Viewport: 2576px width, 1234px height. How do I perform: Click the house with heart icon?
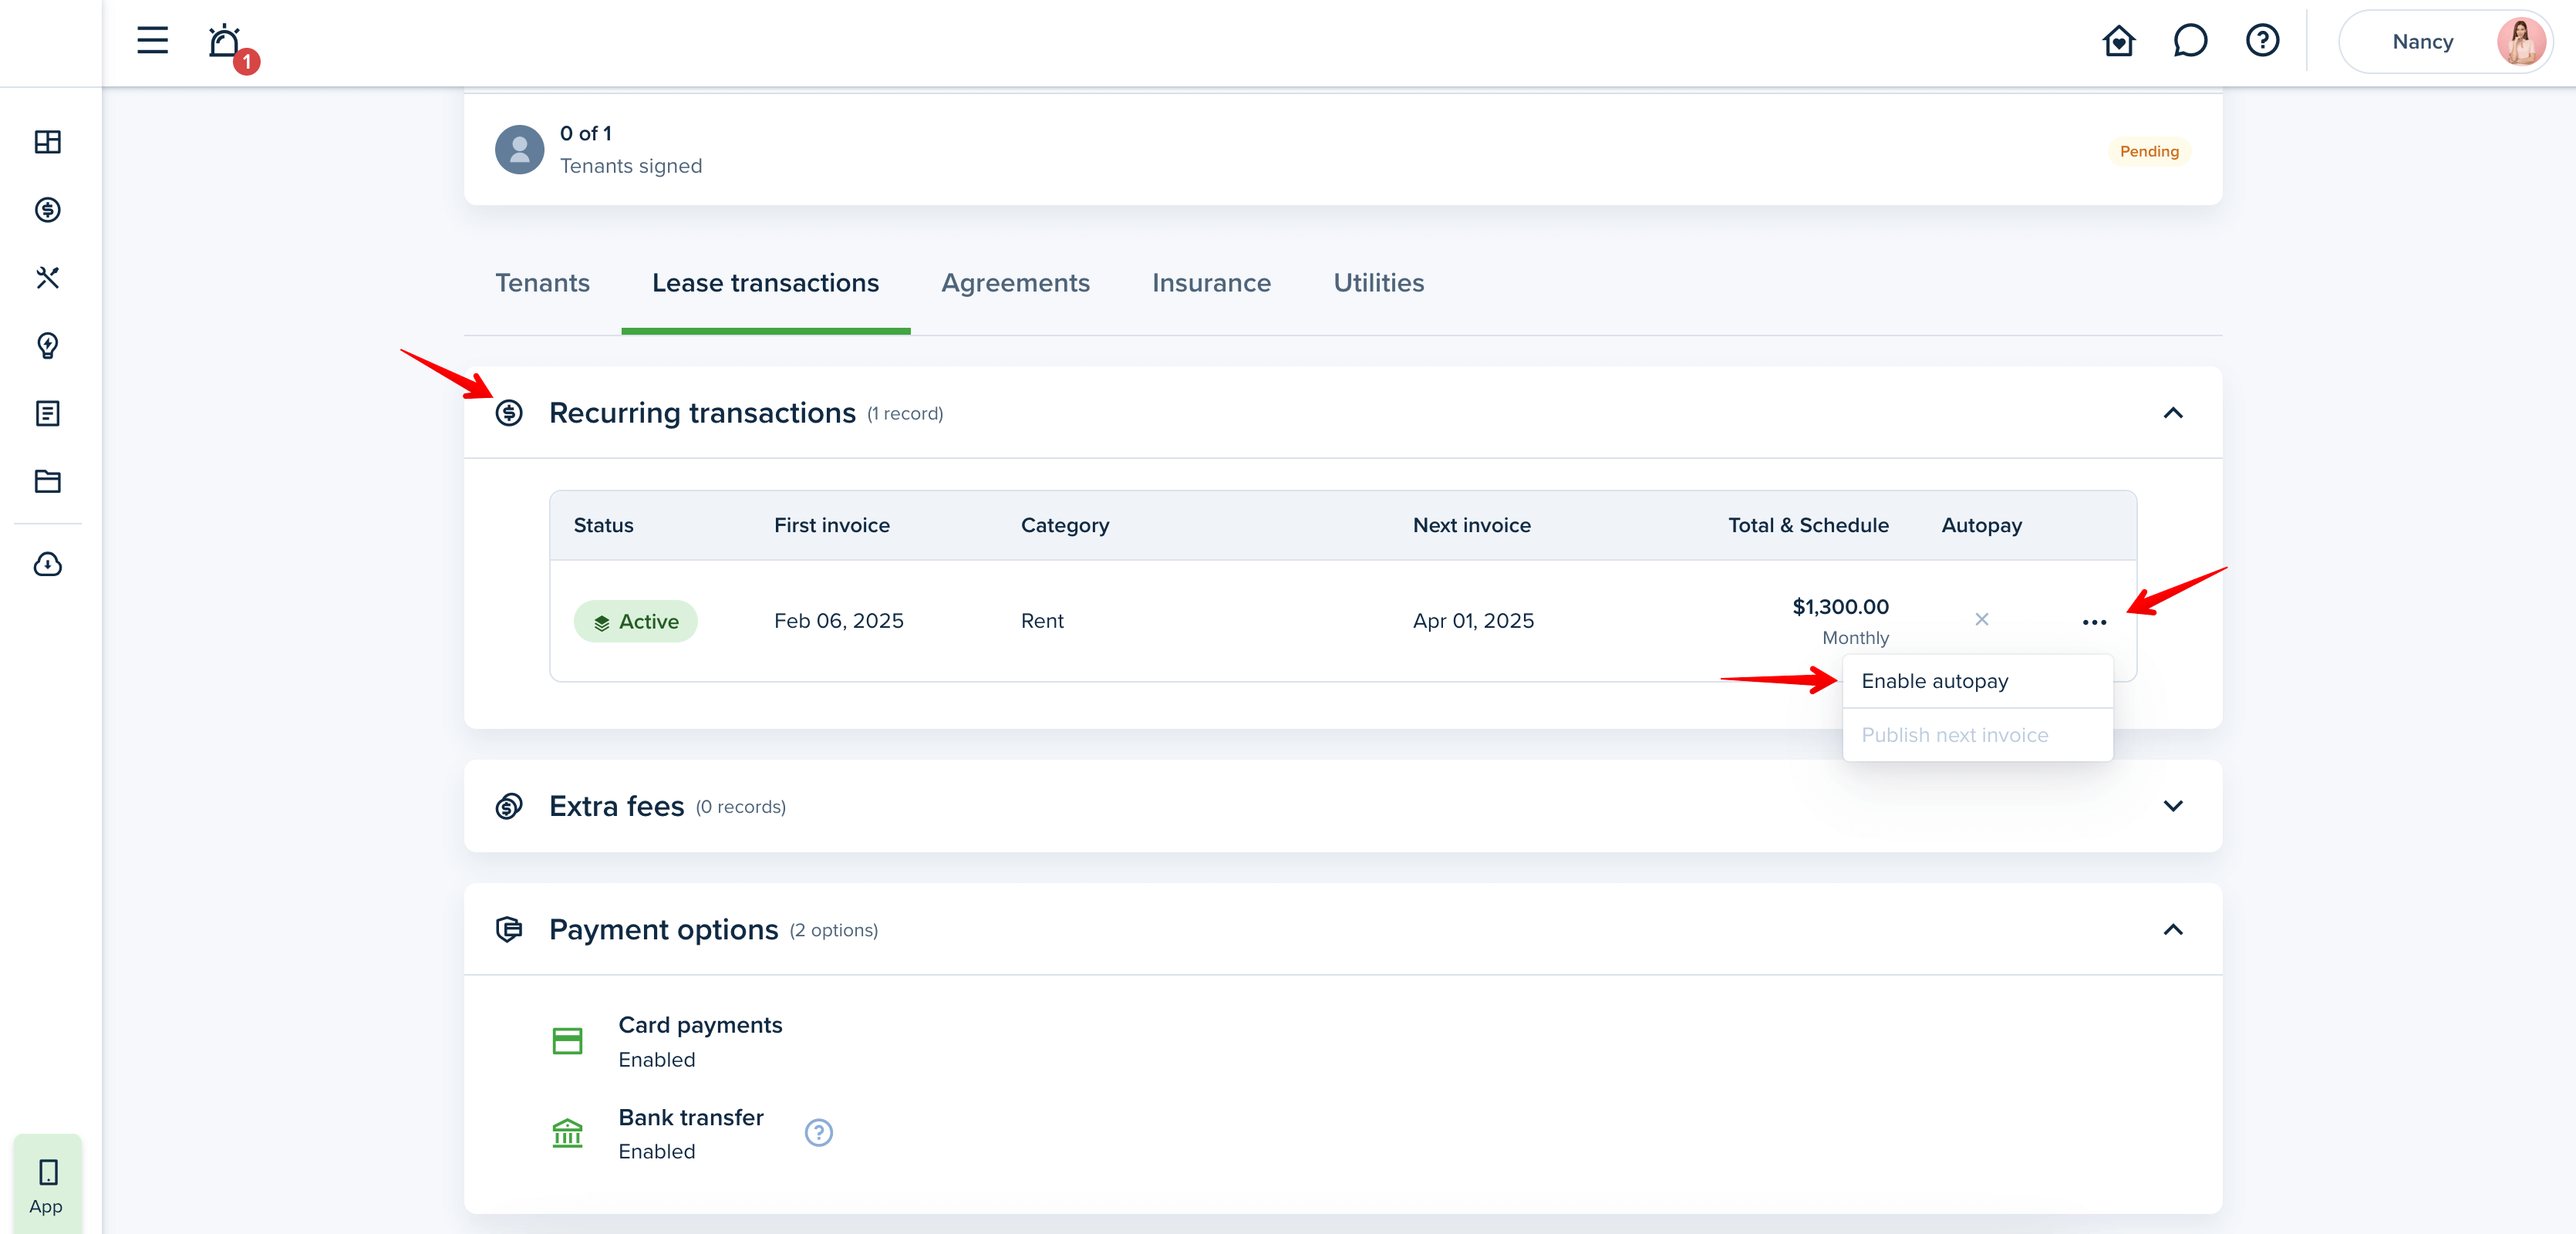point(2118,41)
